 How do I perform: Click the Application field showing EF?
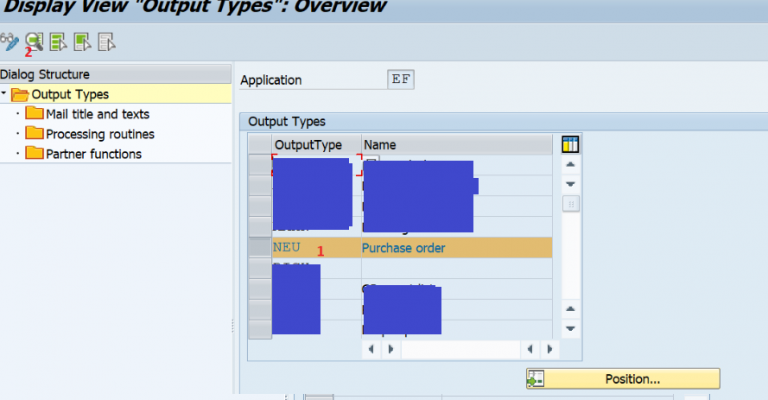click(x=402, y=80)
